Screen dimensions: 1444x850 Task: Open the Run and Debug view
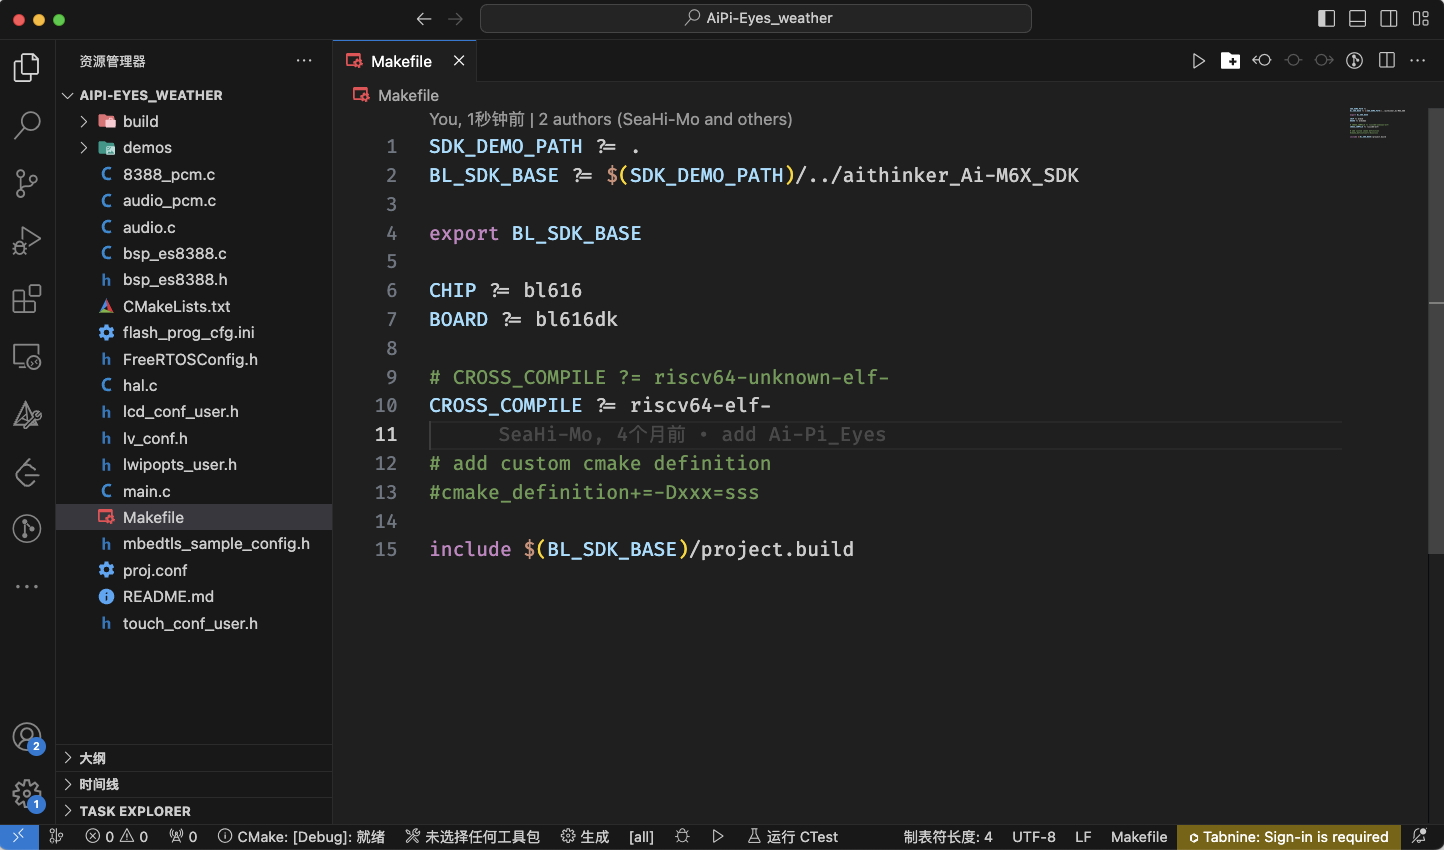pyautogui.click(x=27, y=241)
